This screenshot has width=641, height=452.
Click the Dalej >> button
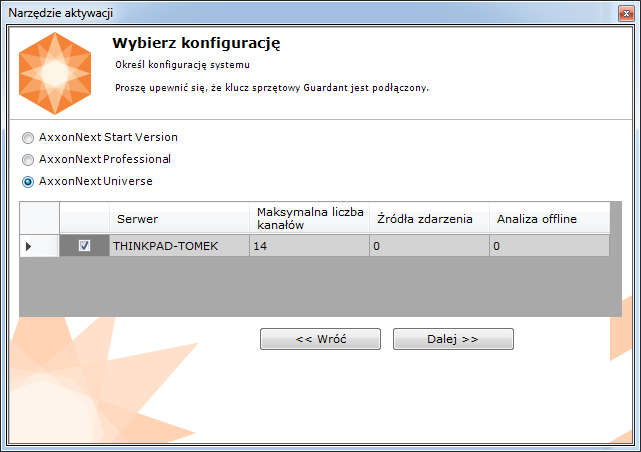pyautogui.click(x=453, y=339)
